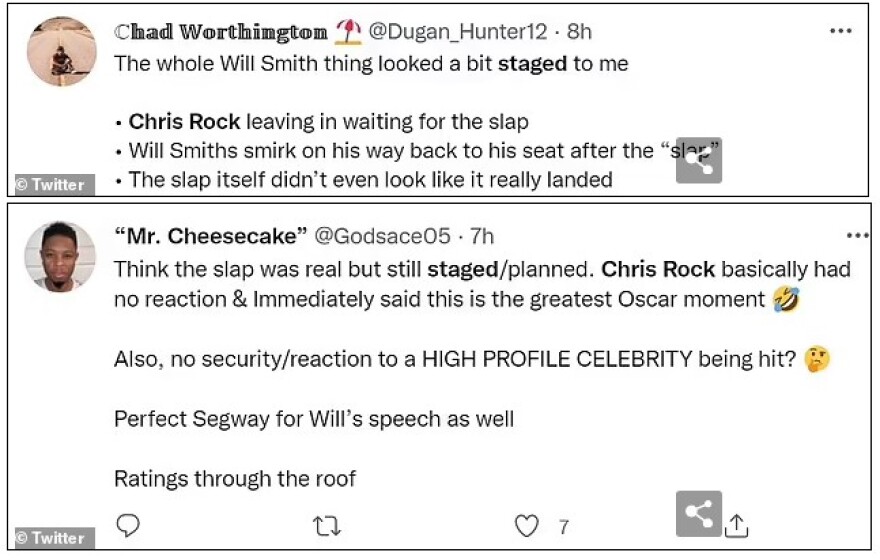The image size is (880, 560).
Task: Open the 7h timestamp link
Action: (x=482, y=237)
